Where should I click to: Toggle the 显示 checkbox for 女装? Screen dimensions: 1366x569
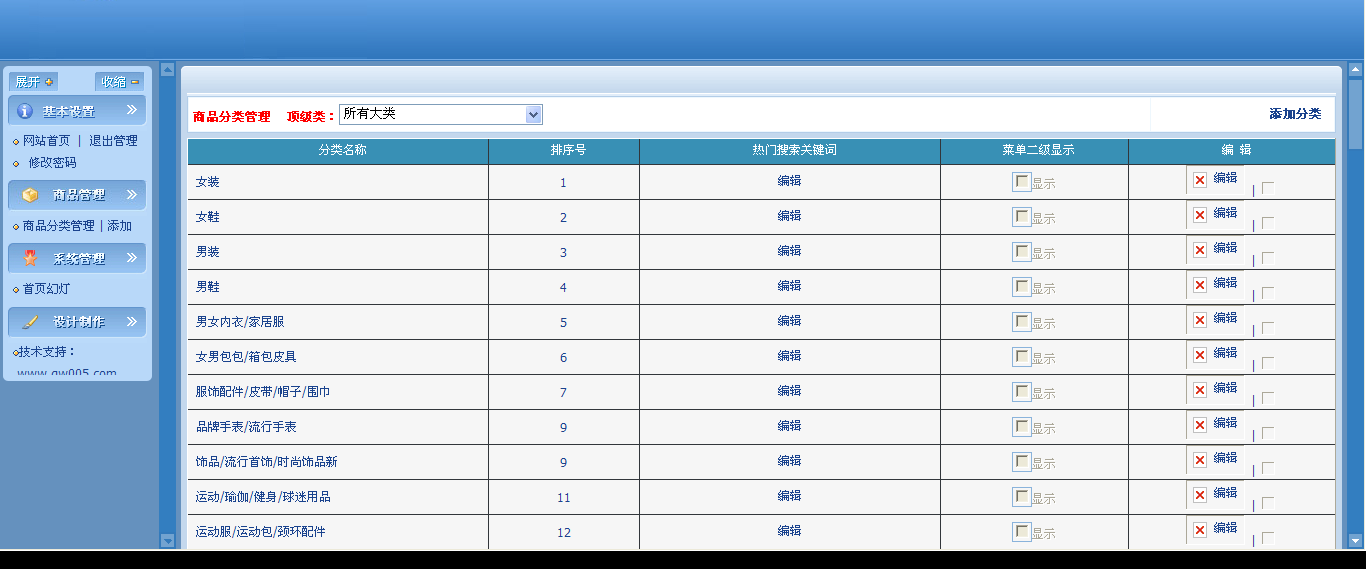[x=1021, y=181]
